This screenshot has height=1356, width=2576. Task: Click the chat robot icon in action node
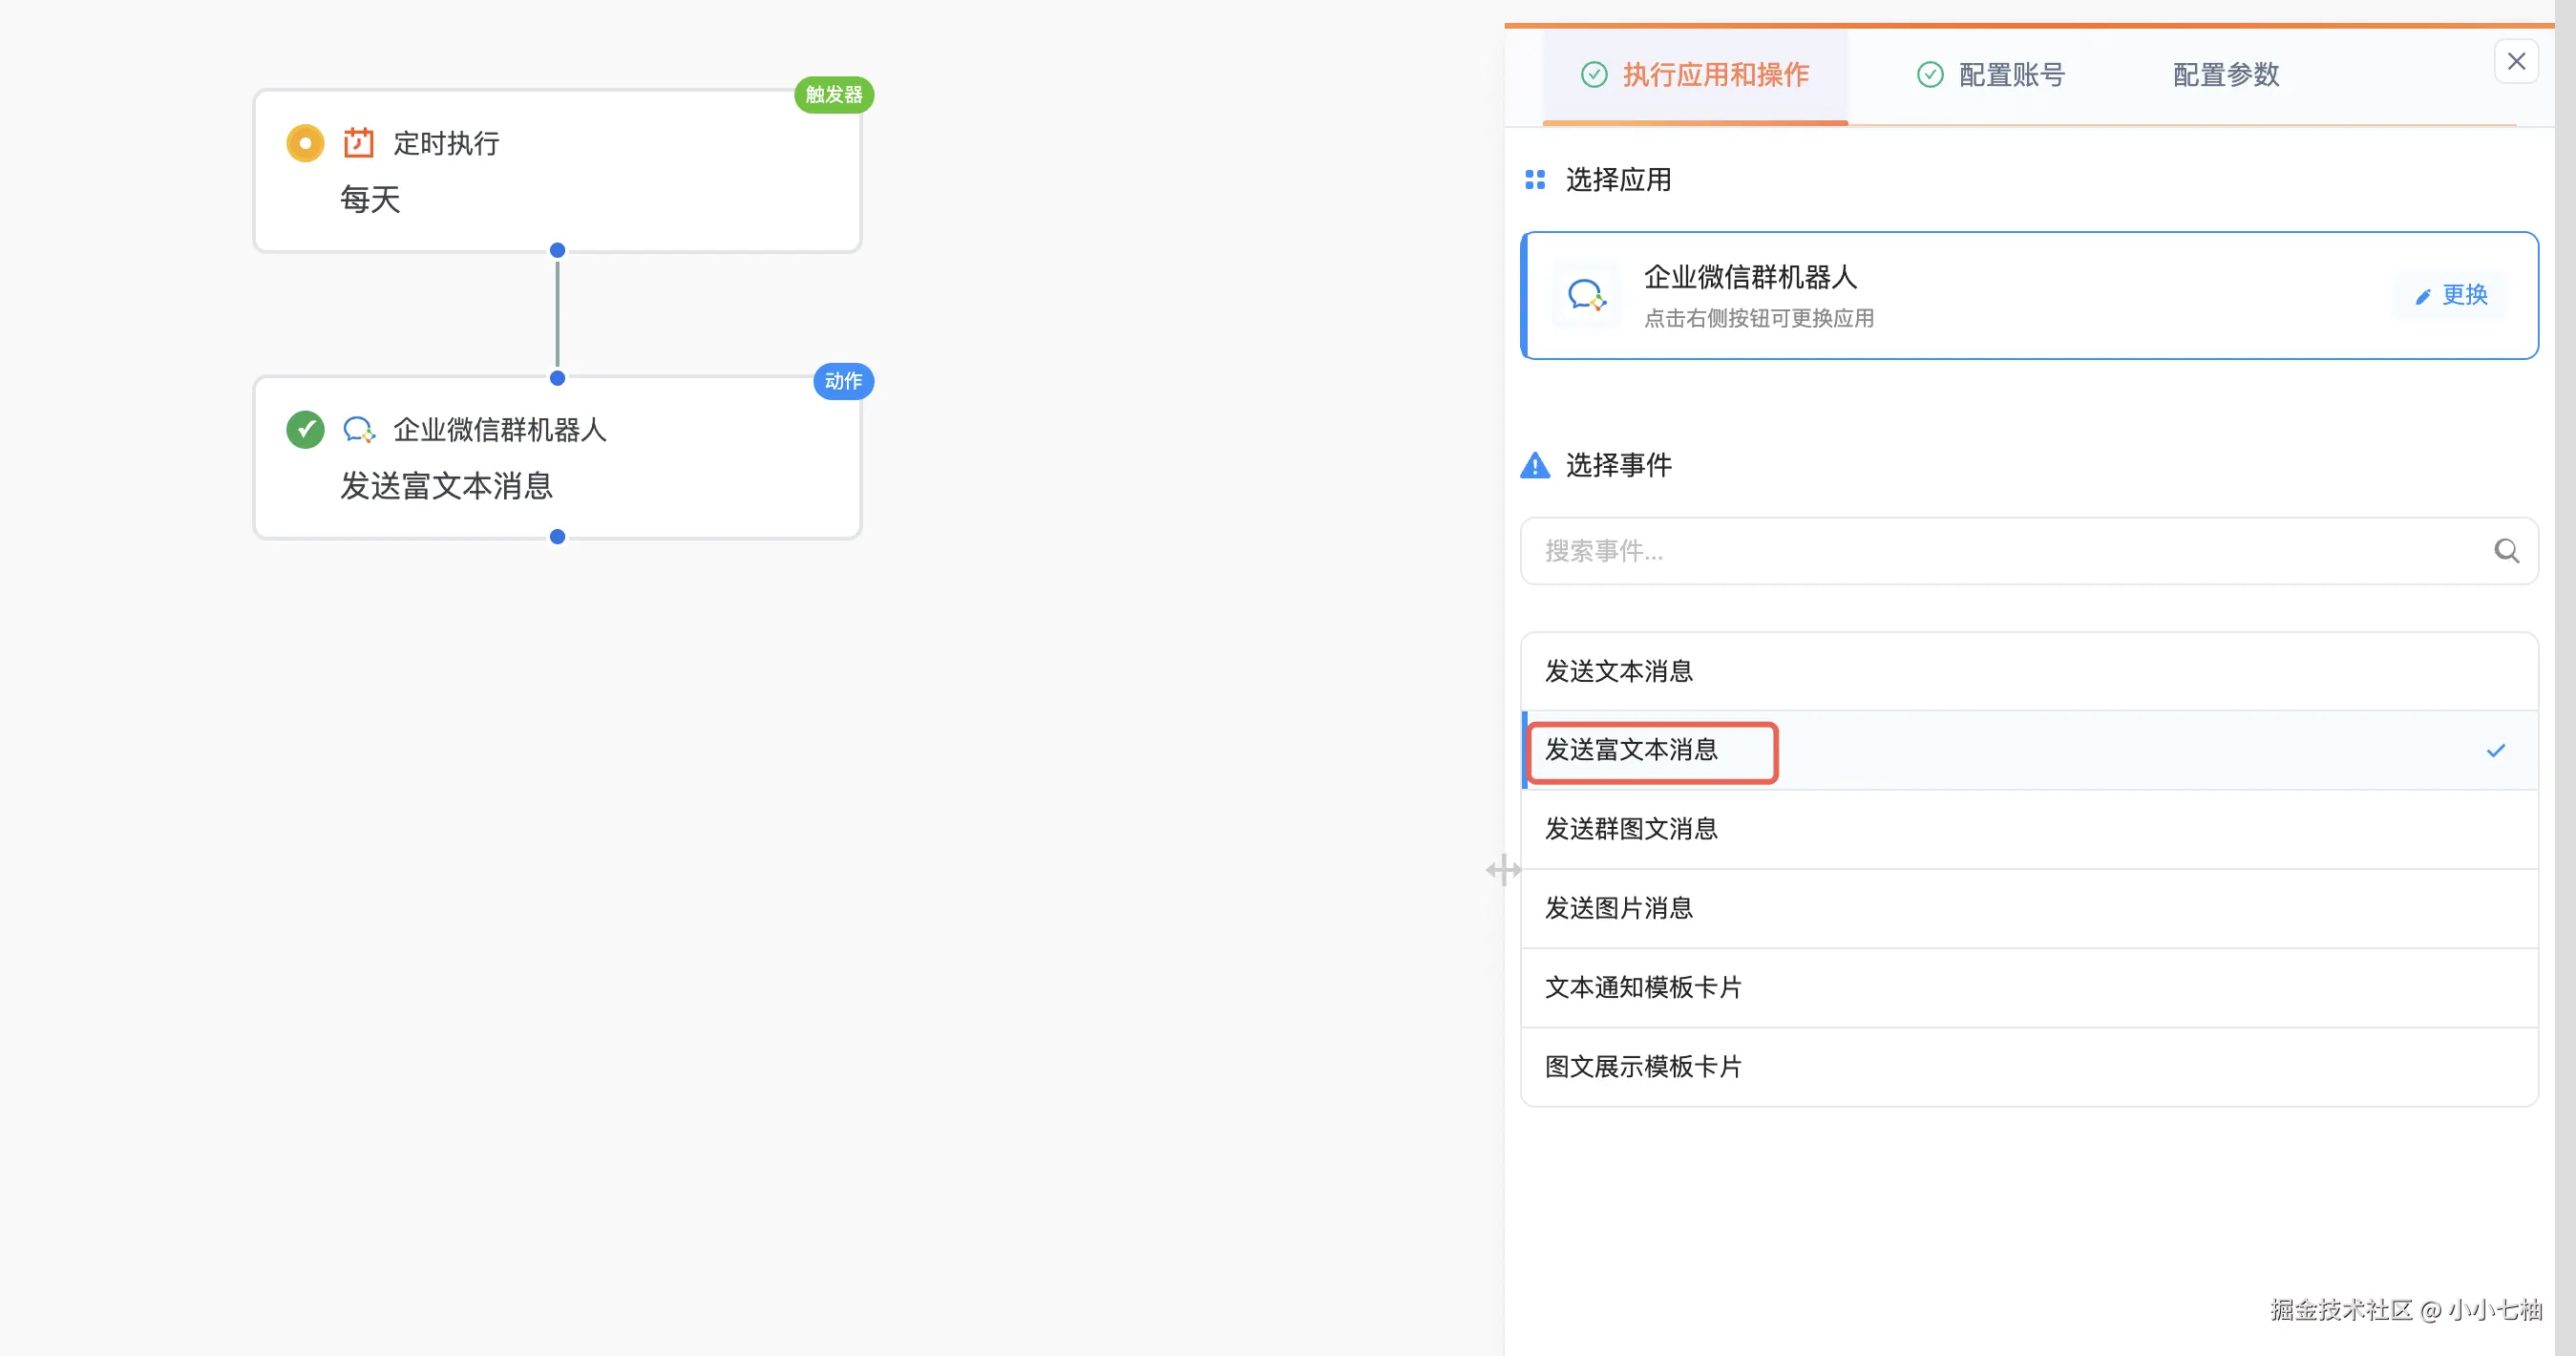coord(358,430)
